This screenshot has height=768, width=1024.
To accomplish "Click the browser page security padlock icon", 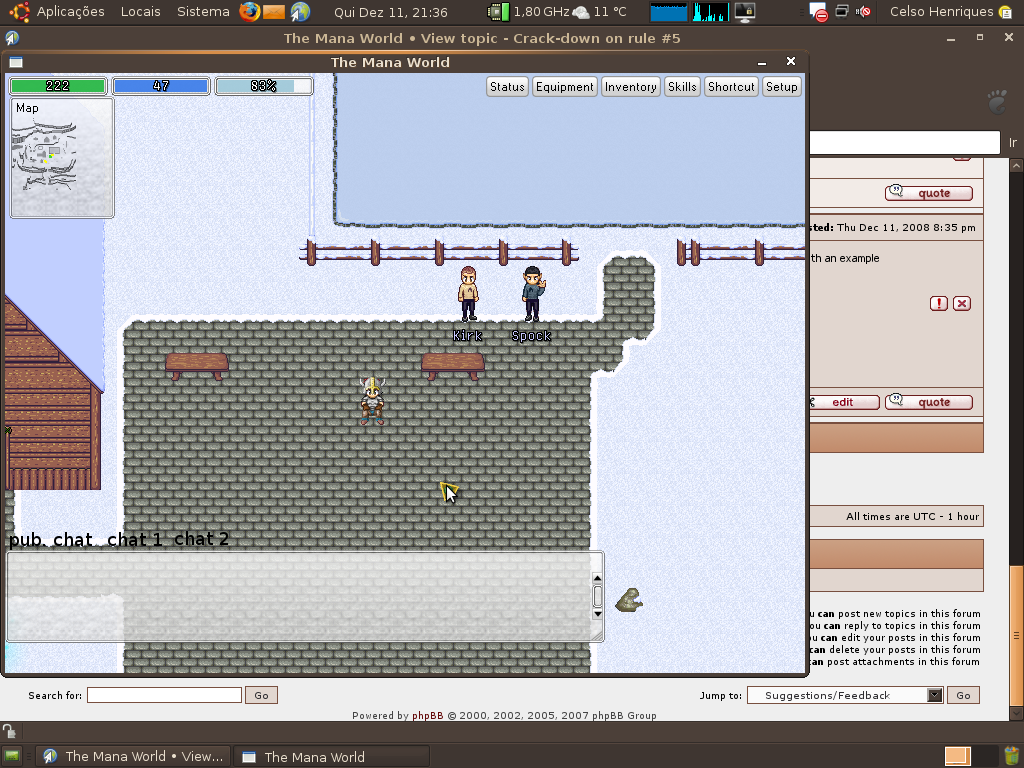I will (8, 731).
